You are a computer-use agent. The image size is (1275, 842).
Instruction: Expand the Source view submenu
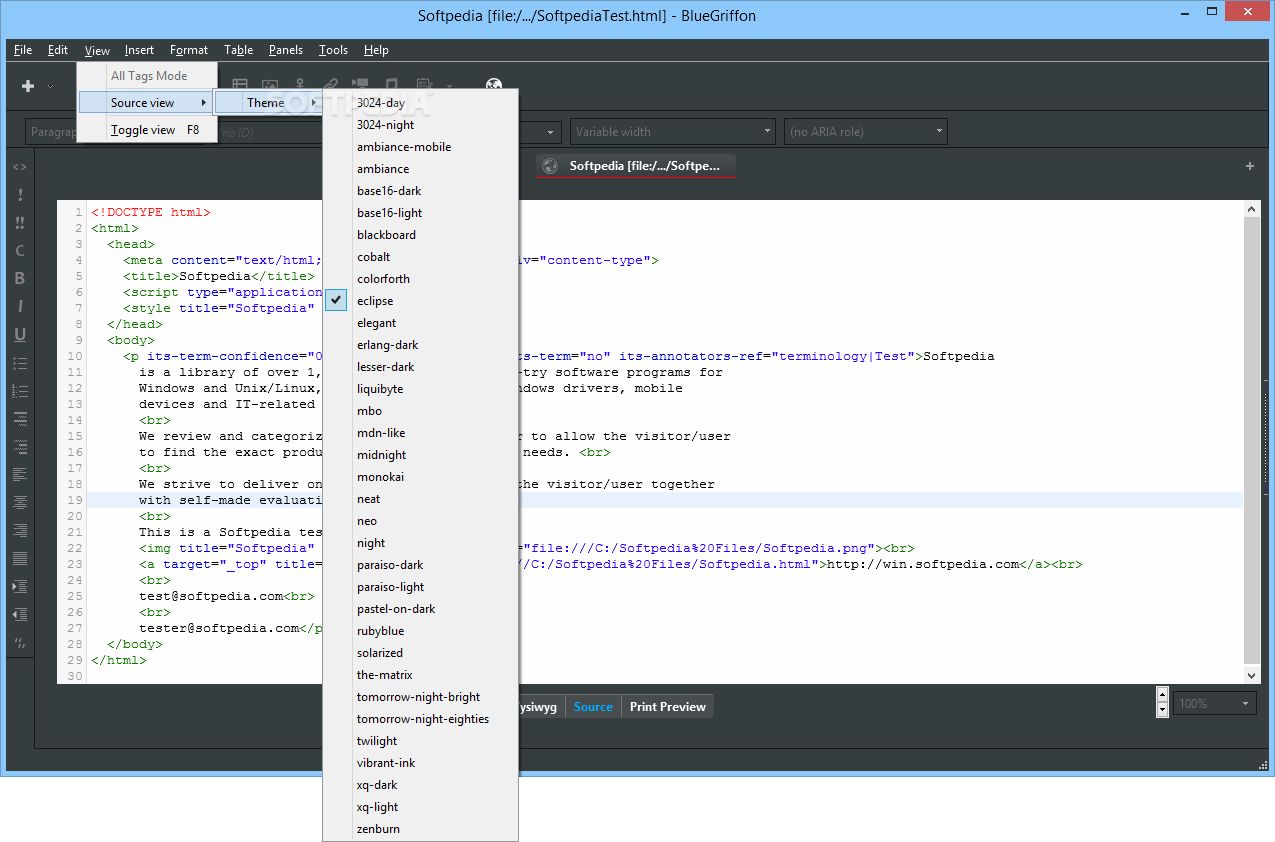pos(147,103)
